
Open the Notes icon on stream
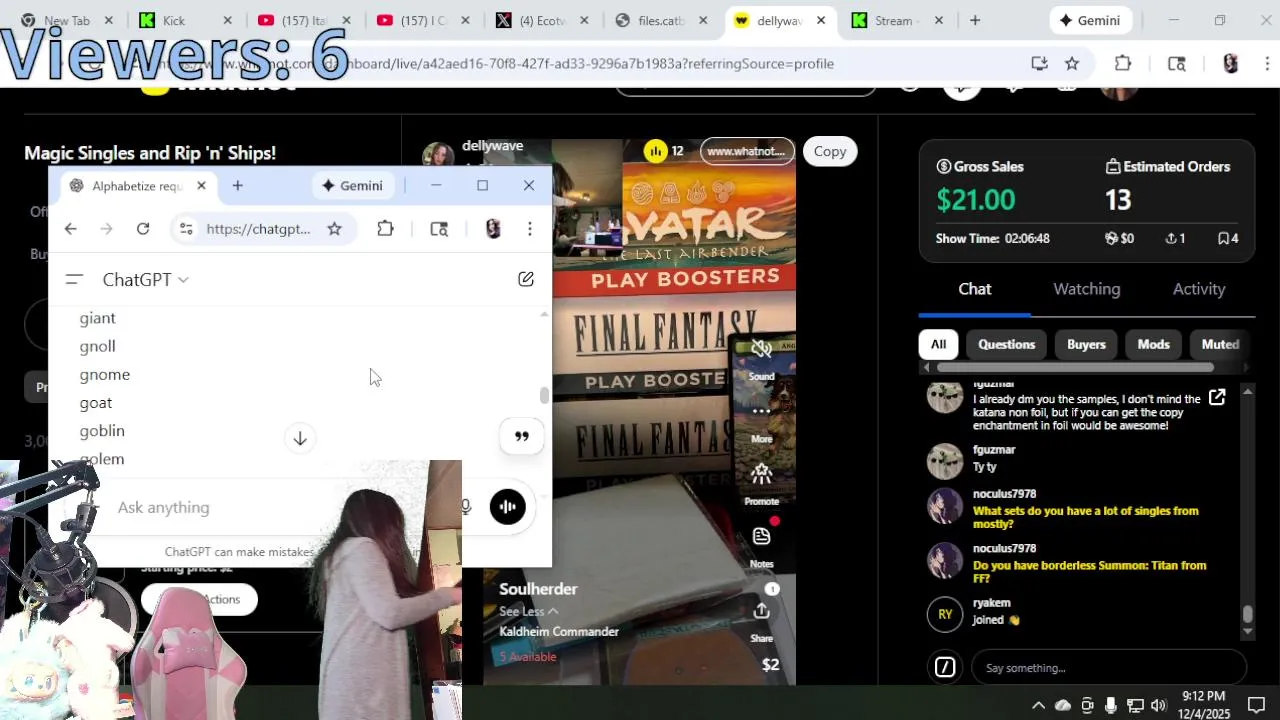coord(761,536)
